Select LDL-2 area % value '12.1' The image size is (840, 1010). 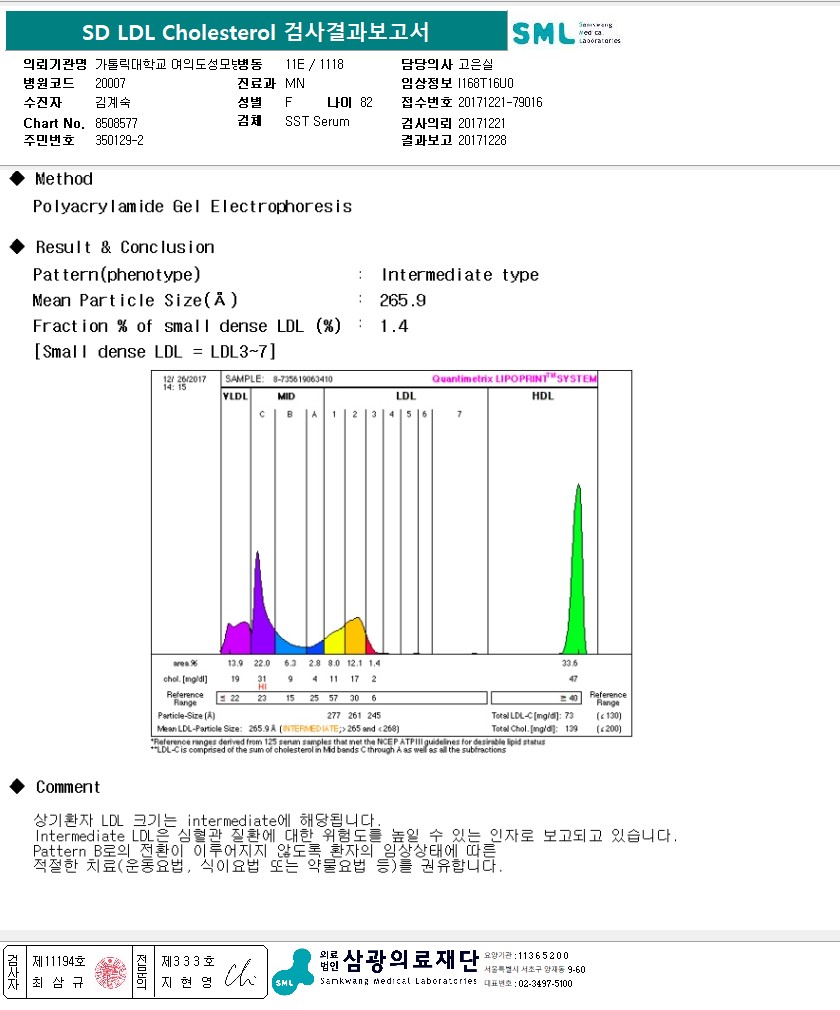[x=354, y=663]
